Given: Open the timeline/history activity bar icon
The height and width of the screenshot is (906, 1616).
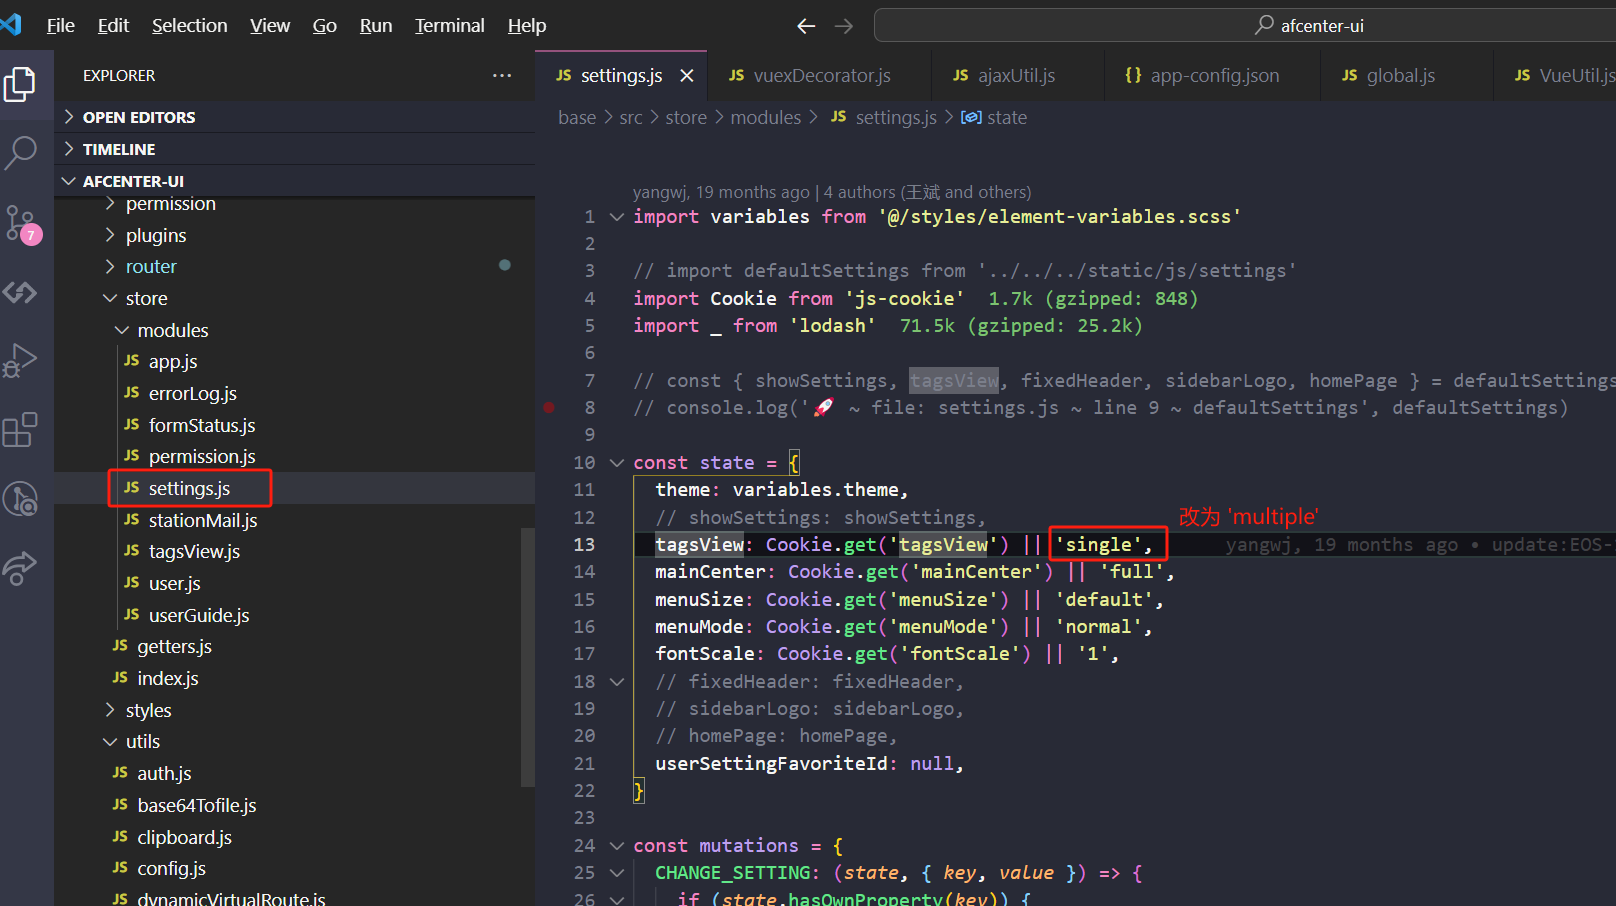Looking at the screenshot, I should (x=20, y=499).
